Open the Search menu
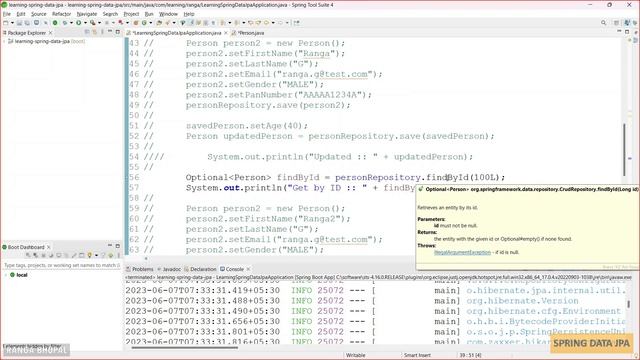This screenshot has width=640, height=360. (x=110, y=14)
